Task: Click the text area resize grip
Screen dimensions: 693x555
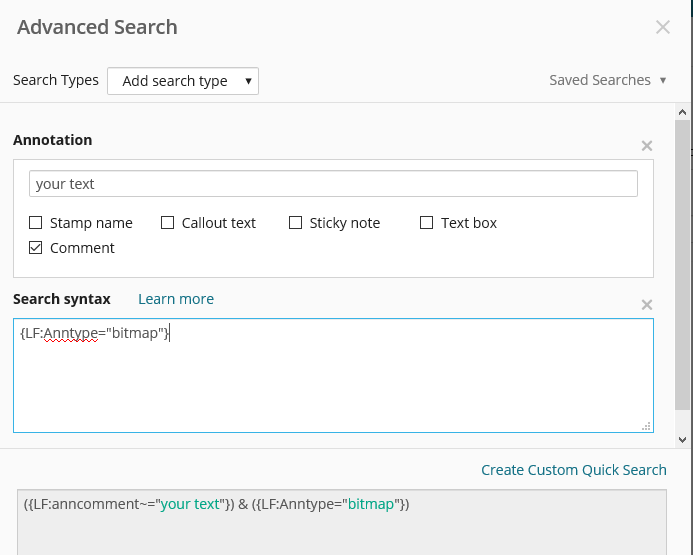Action: [x=646, y=426]
